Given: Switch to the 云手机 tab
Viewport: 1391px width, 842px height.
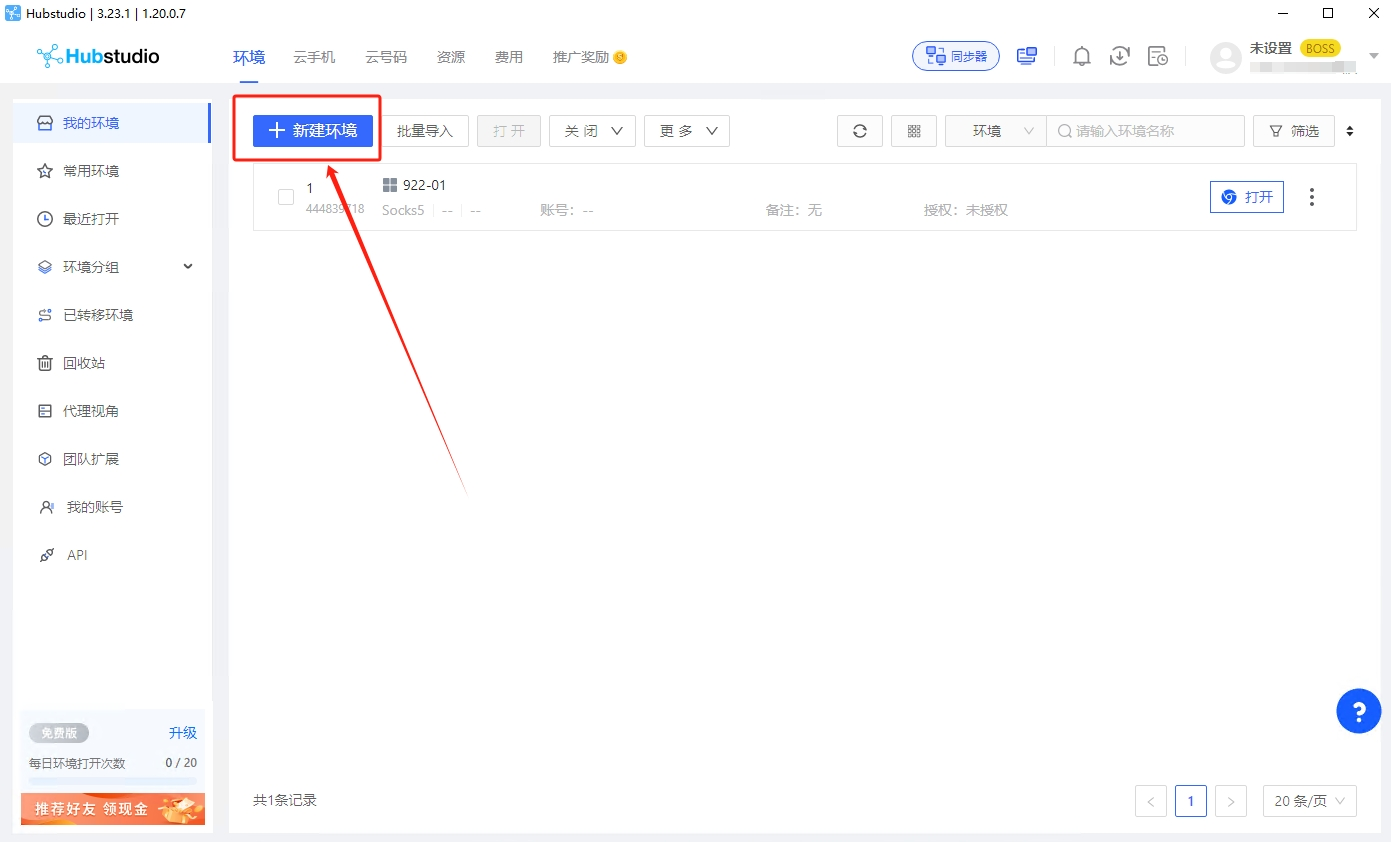Looking at the screenshot, I should pyautogui.click(x=314, y=57).
